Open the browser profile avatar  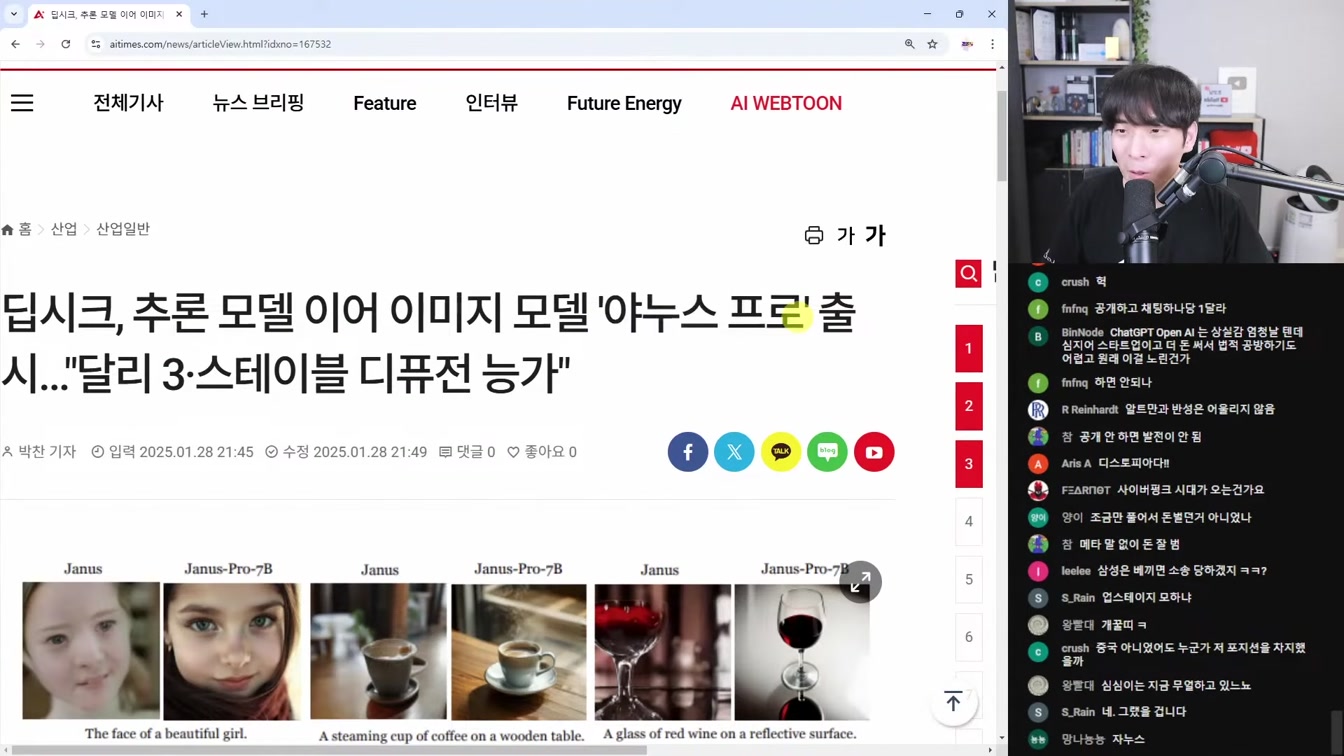pos(967,44)
